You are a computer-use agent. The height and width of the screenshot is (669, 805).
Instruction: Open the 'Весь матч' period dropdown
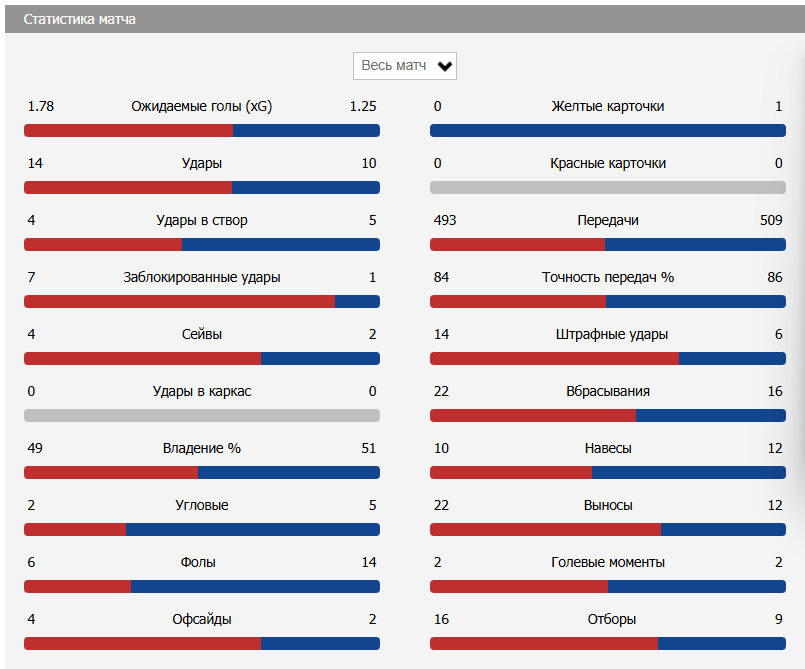(395, 66)
